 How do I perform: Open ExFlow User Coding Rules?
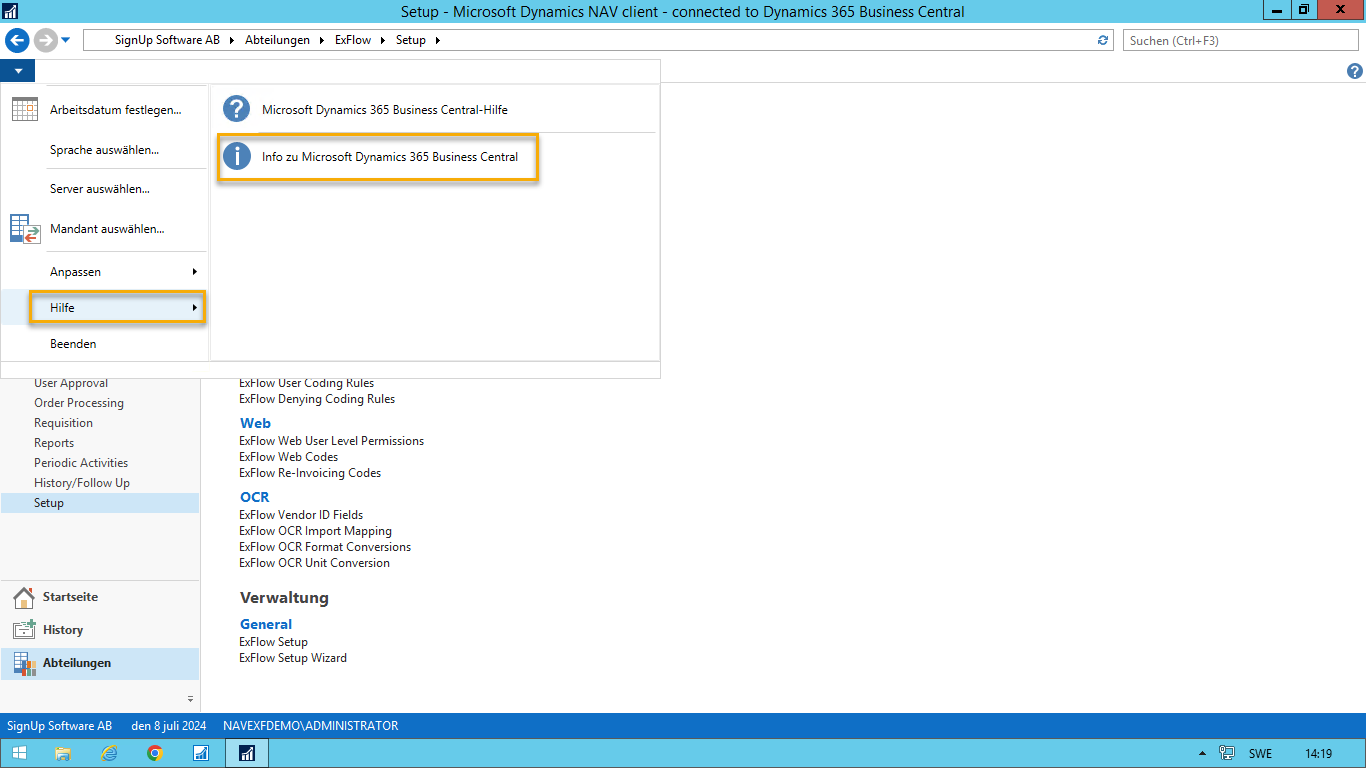pos(307,383)
